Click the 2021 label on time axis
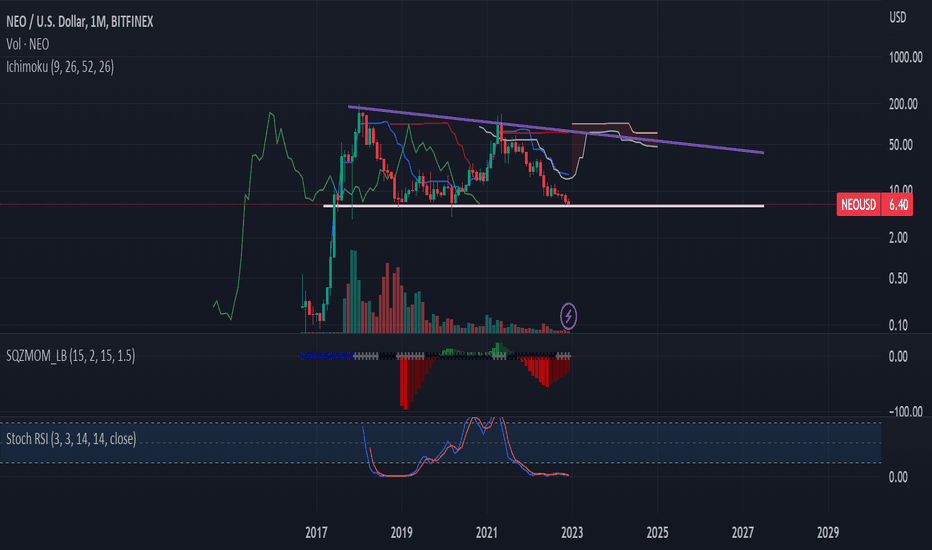932x550 pixels. point(487,532)
